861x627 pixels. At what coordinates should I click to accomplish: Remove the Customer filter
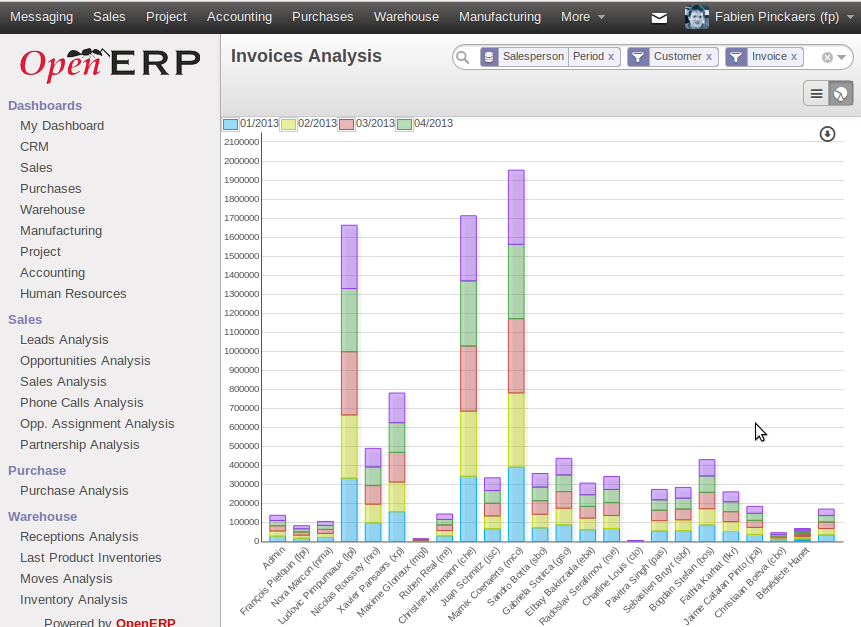tap(709, 57)
